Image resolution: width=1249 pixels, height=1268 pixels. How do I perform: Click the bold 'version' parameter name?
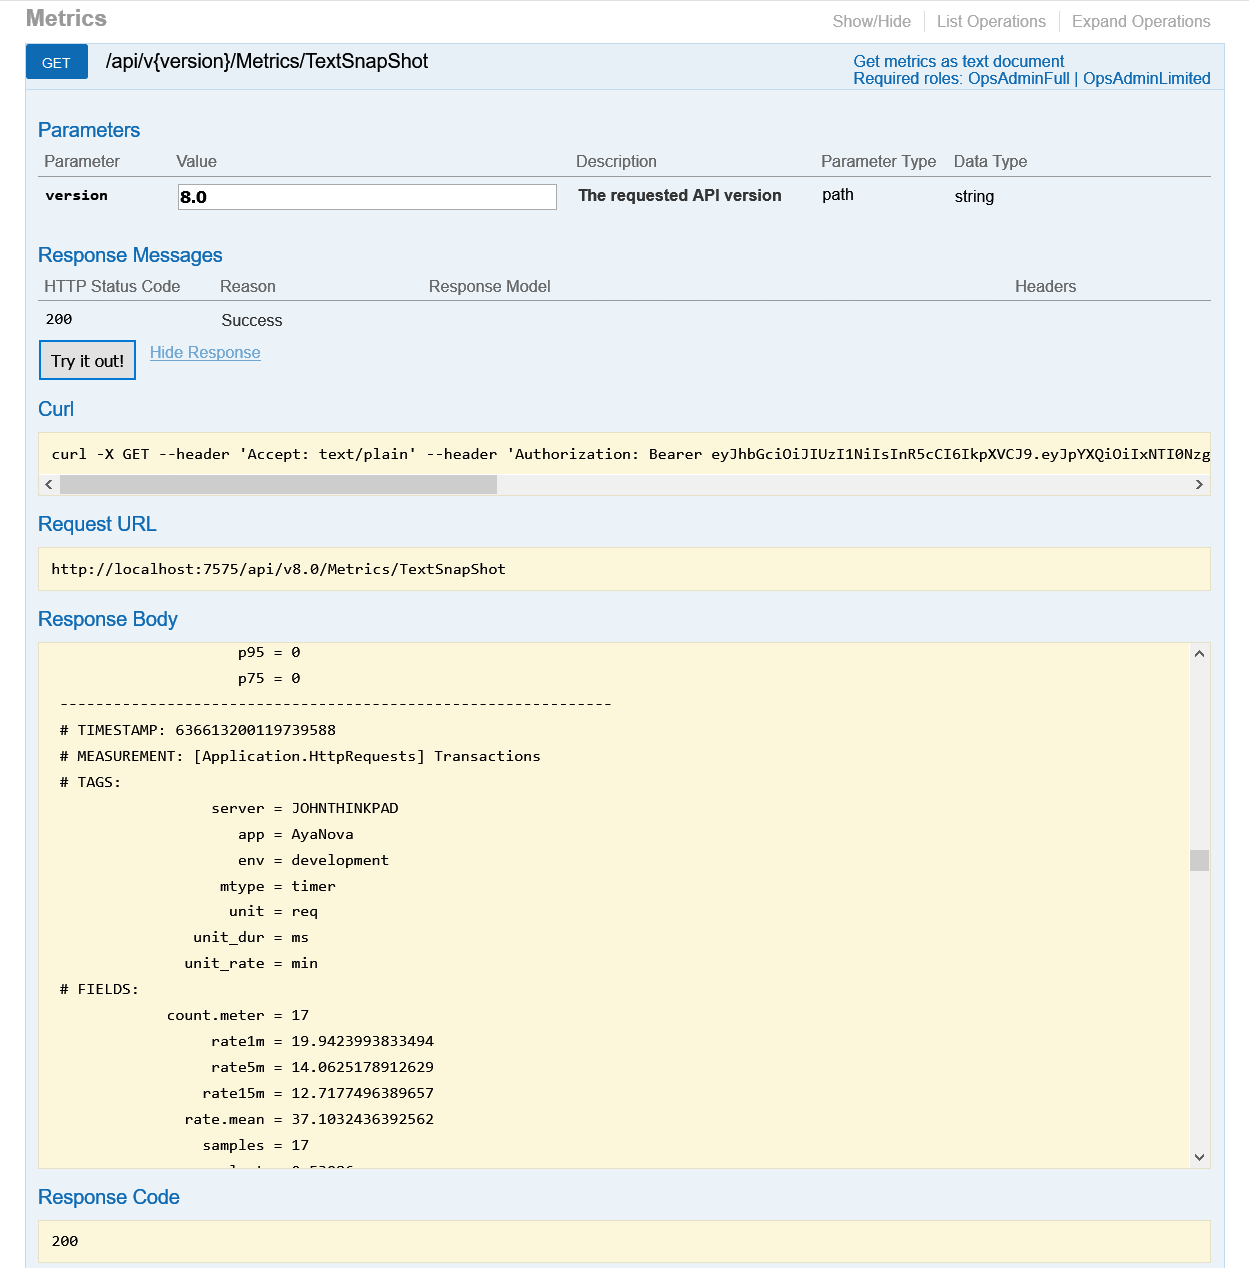point(76,195)
